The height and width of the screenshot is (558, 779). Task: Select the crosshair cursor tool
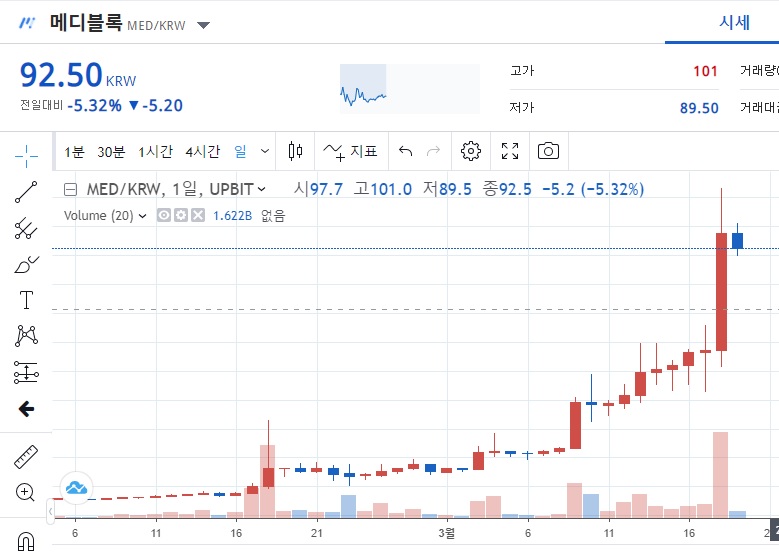tap(26, 156)
